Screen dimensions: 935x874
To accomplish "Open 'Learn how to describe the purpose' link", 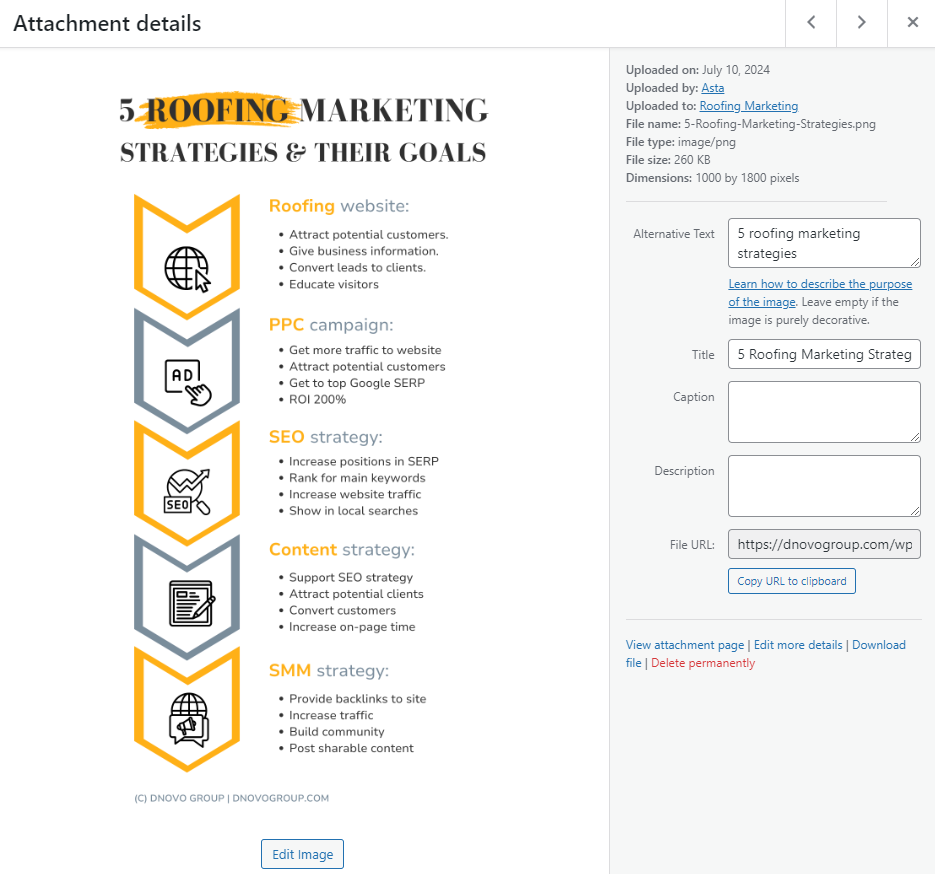I will [820, 284].
